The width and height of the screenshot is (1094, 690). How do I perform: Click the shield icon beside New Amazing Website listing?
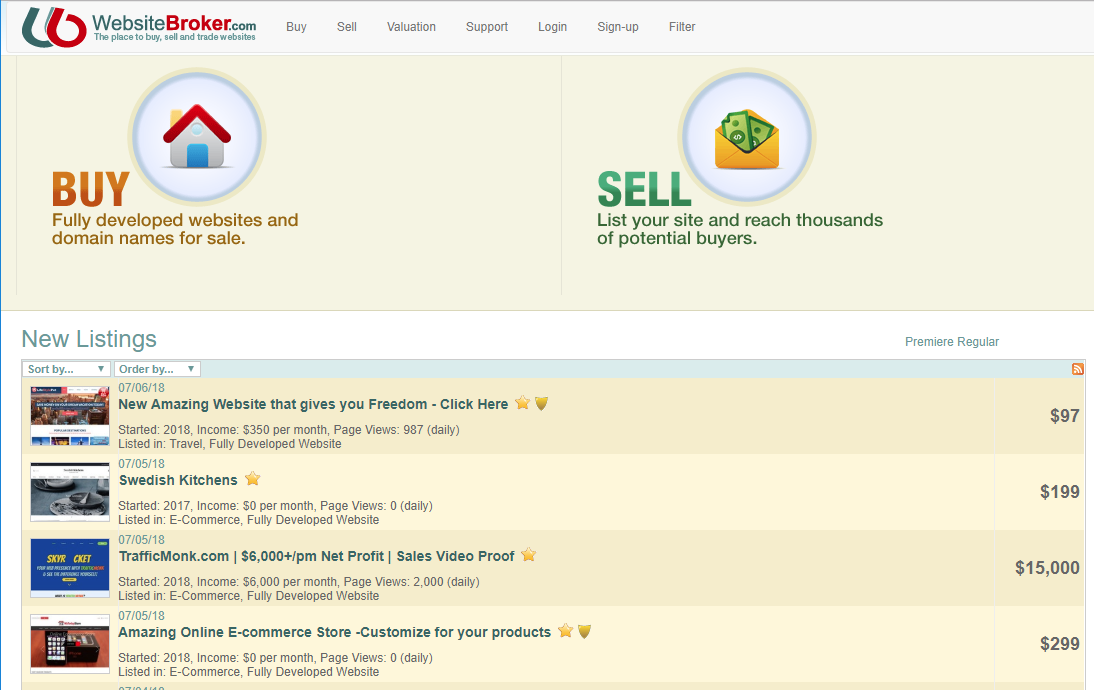pyautogui.click(x=541, y=403)
